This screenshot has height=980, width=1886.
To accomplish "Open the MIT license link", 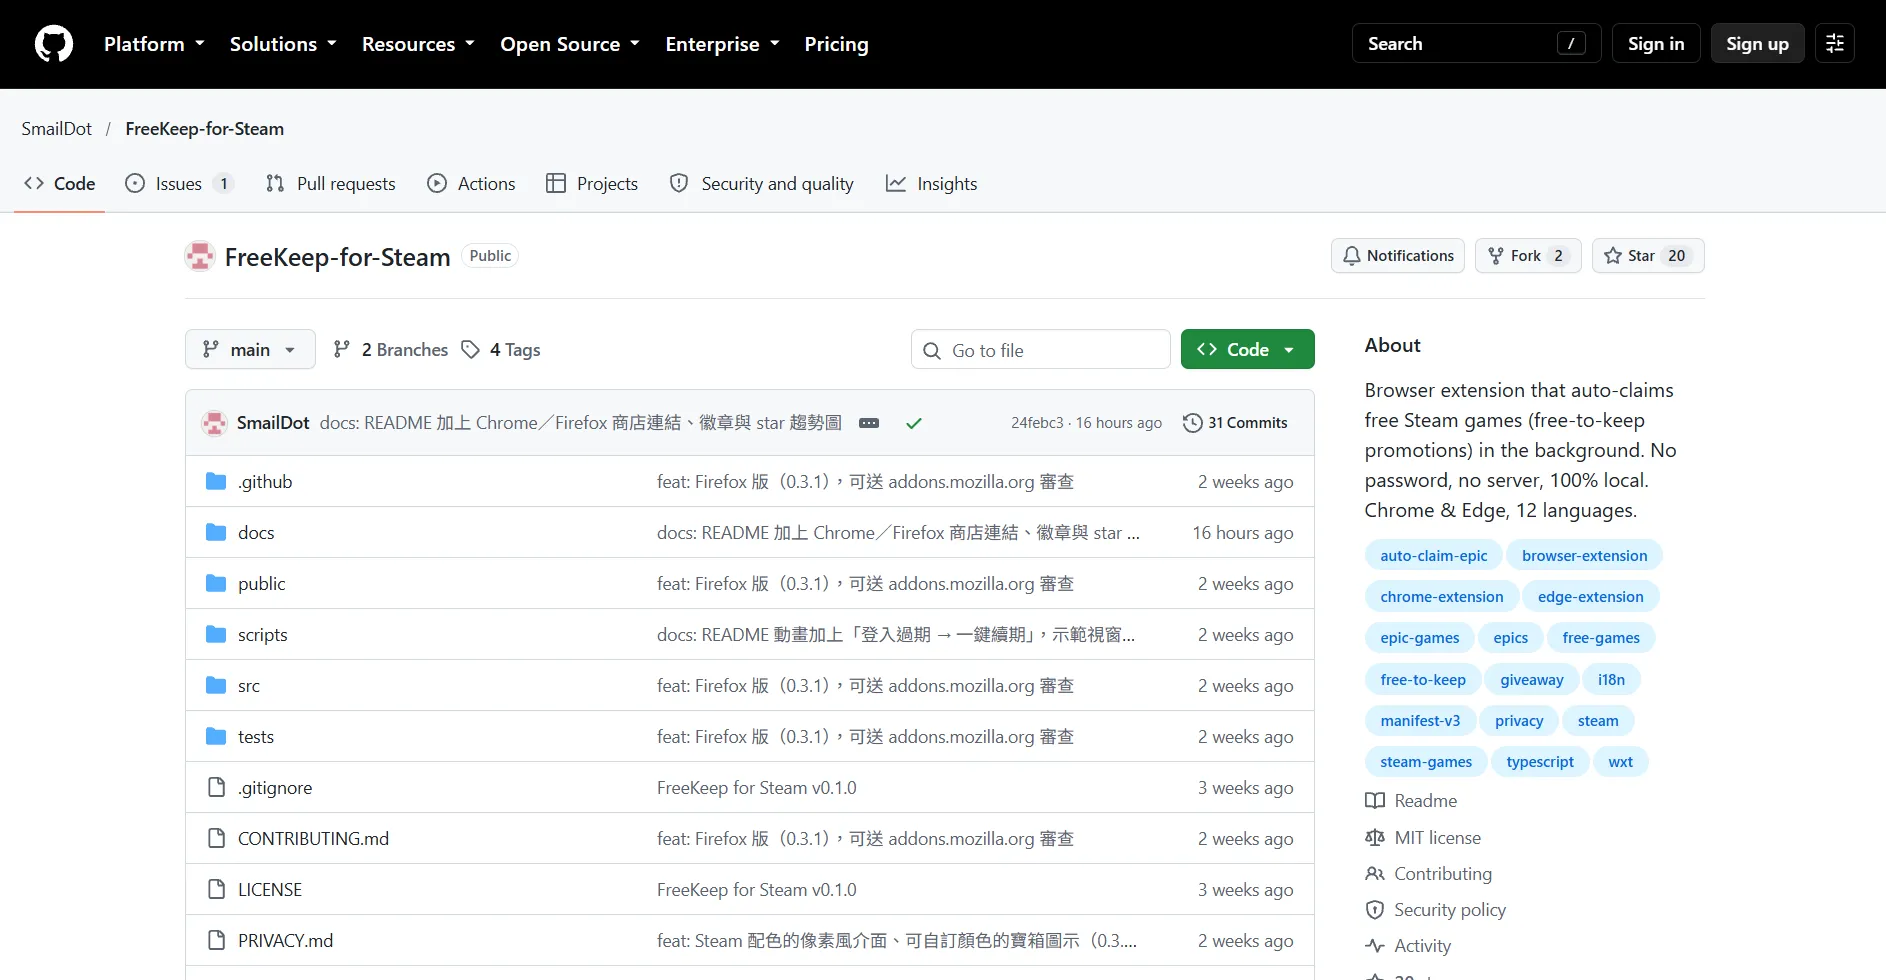I will [1423, 838].
